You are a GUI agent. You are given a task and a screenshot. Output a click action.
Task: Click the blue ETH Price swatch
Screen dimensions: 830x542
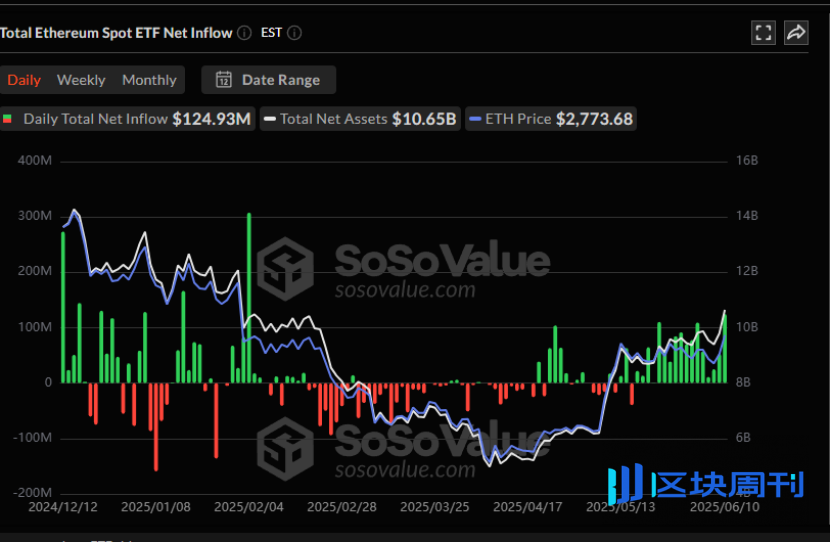pyautogui.click(x=475, y=119)
